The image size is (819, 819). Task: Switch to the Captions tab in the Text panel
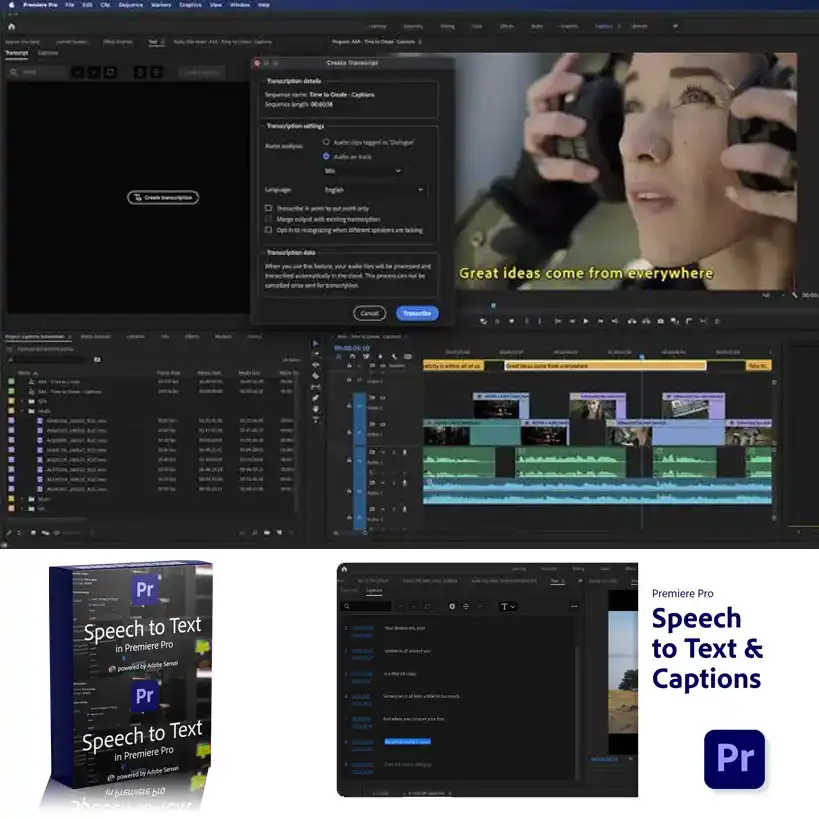coord(47,53)
